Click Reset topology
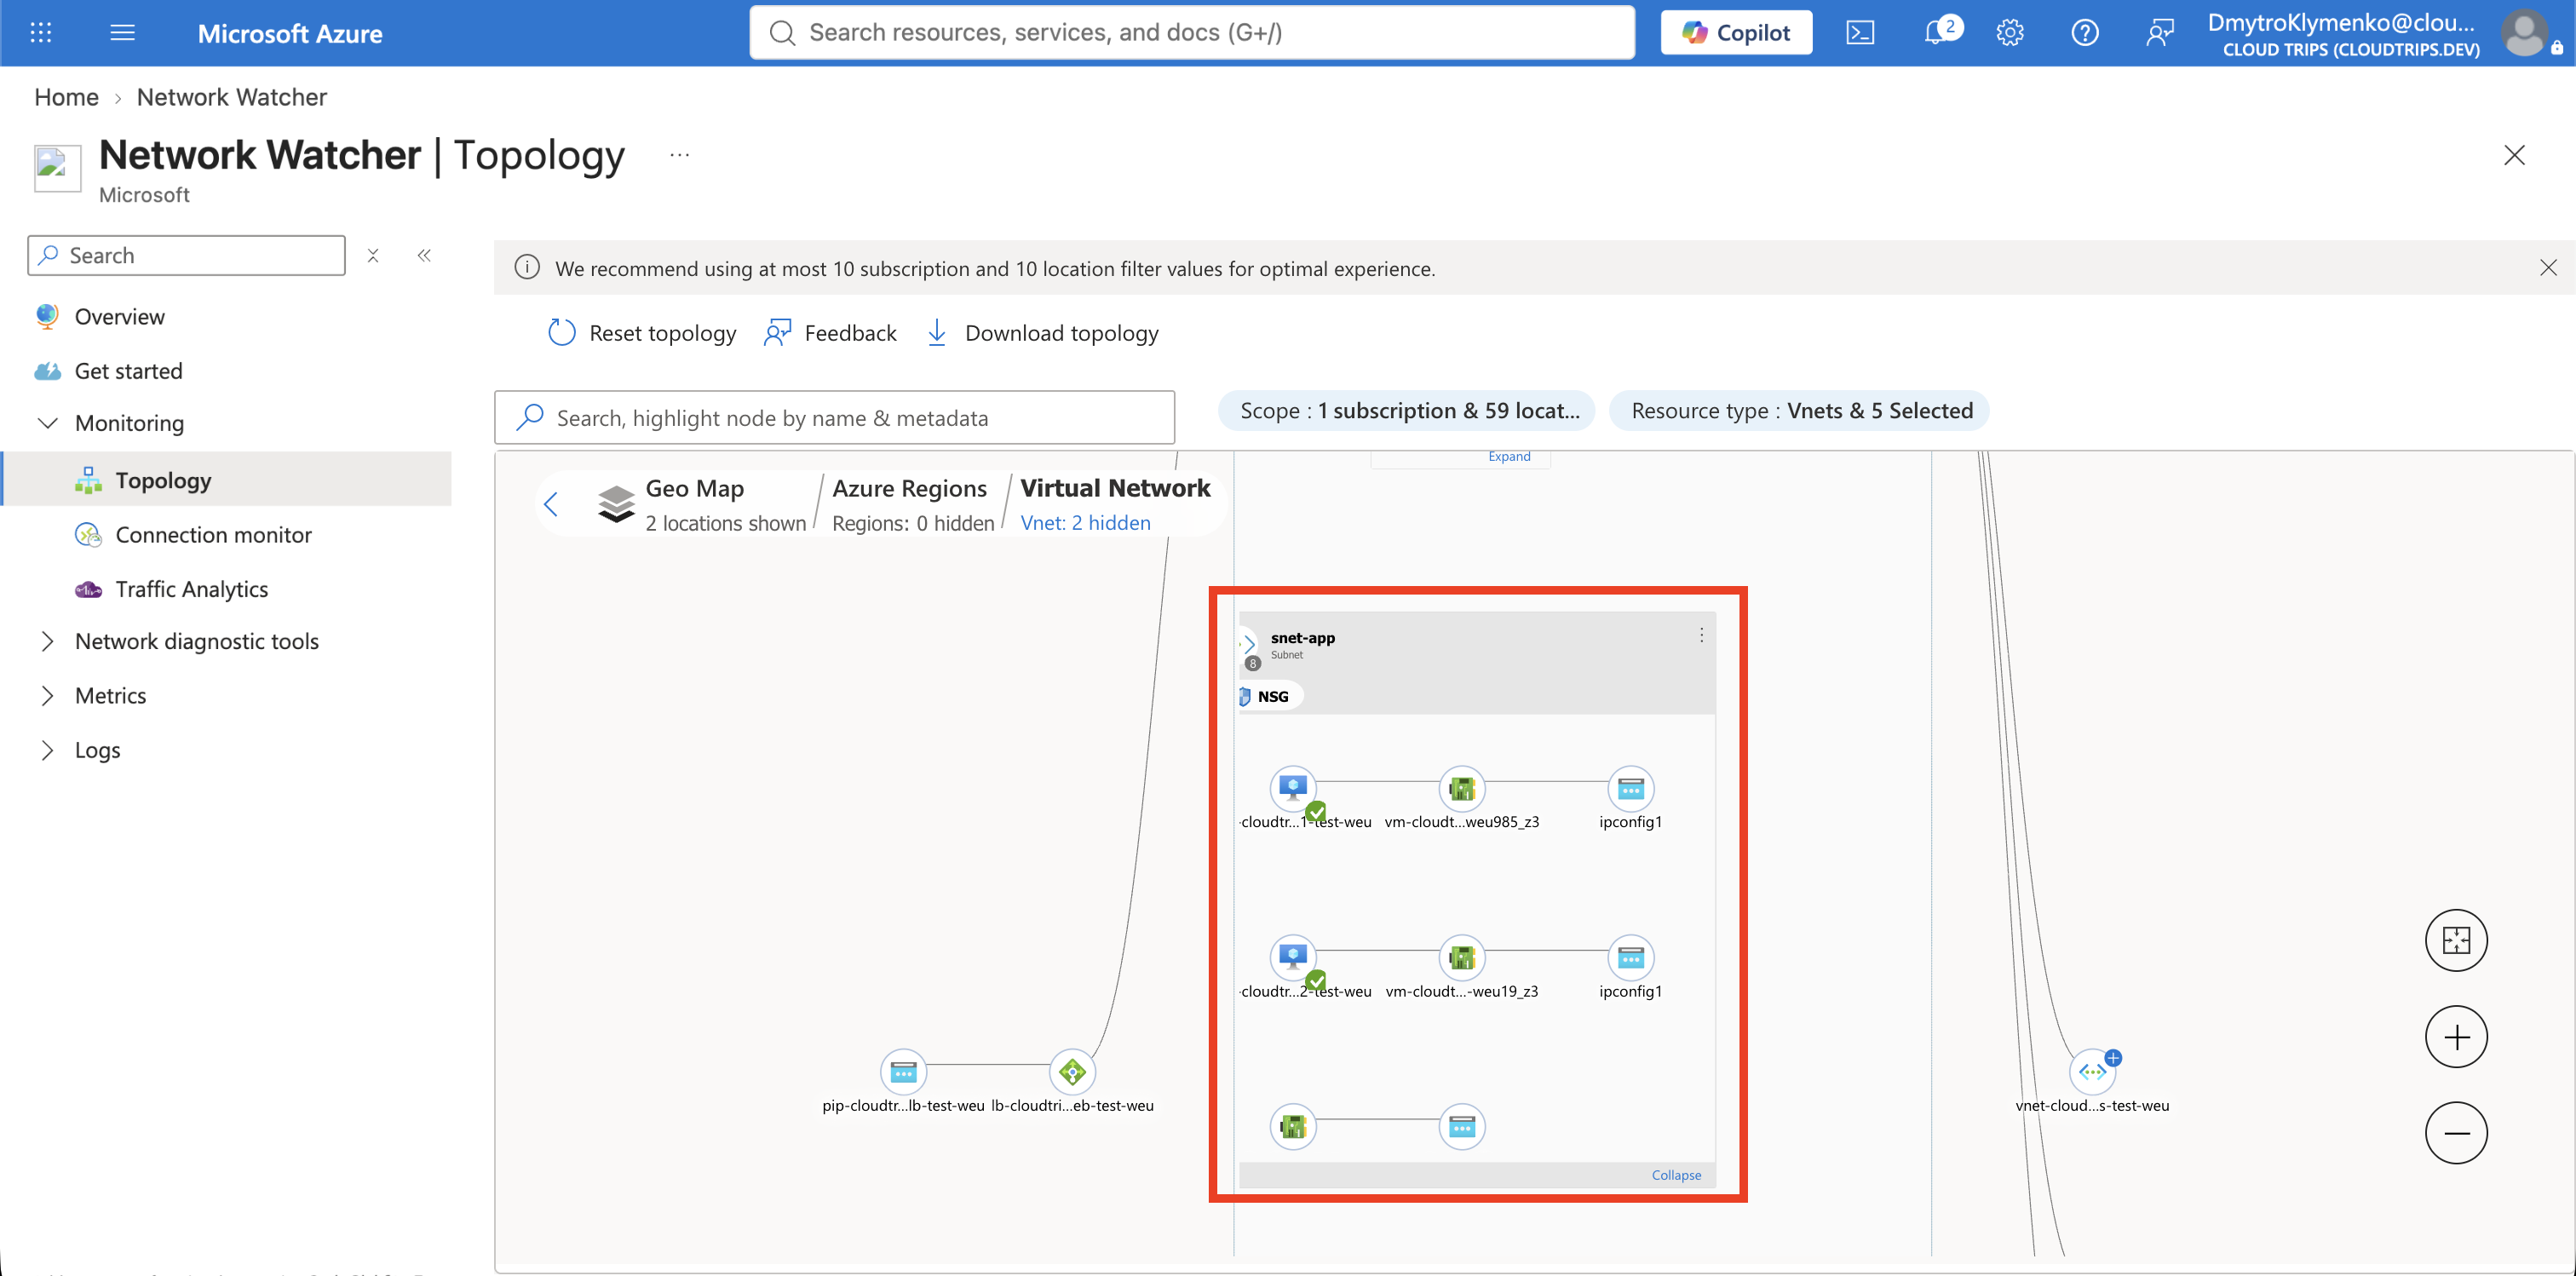The image size is (2576, 1276). click(x=642, y=333)
